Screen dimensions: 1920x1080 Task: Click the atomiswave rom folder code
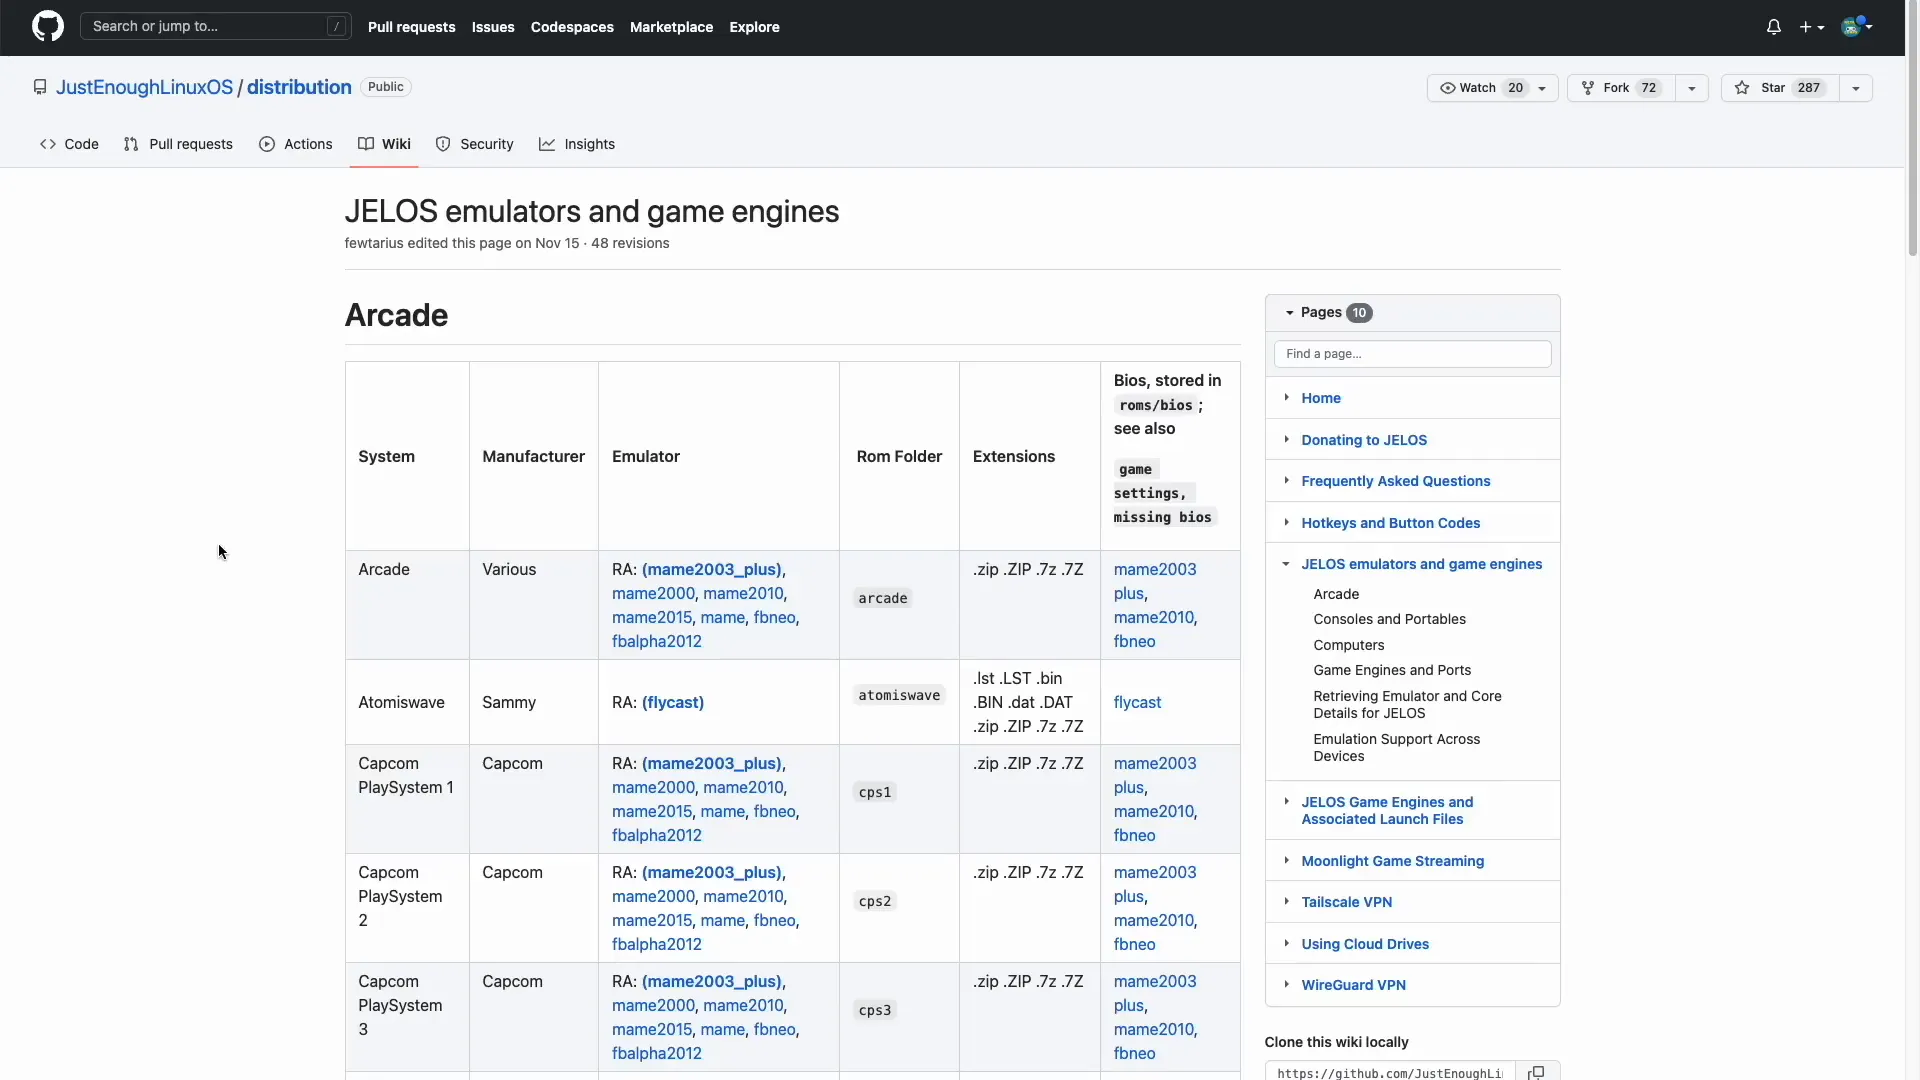point(899,695)
